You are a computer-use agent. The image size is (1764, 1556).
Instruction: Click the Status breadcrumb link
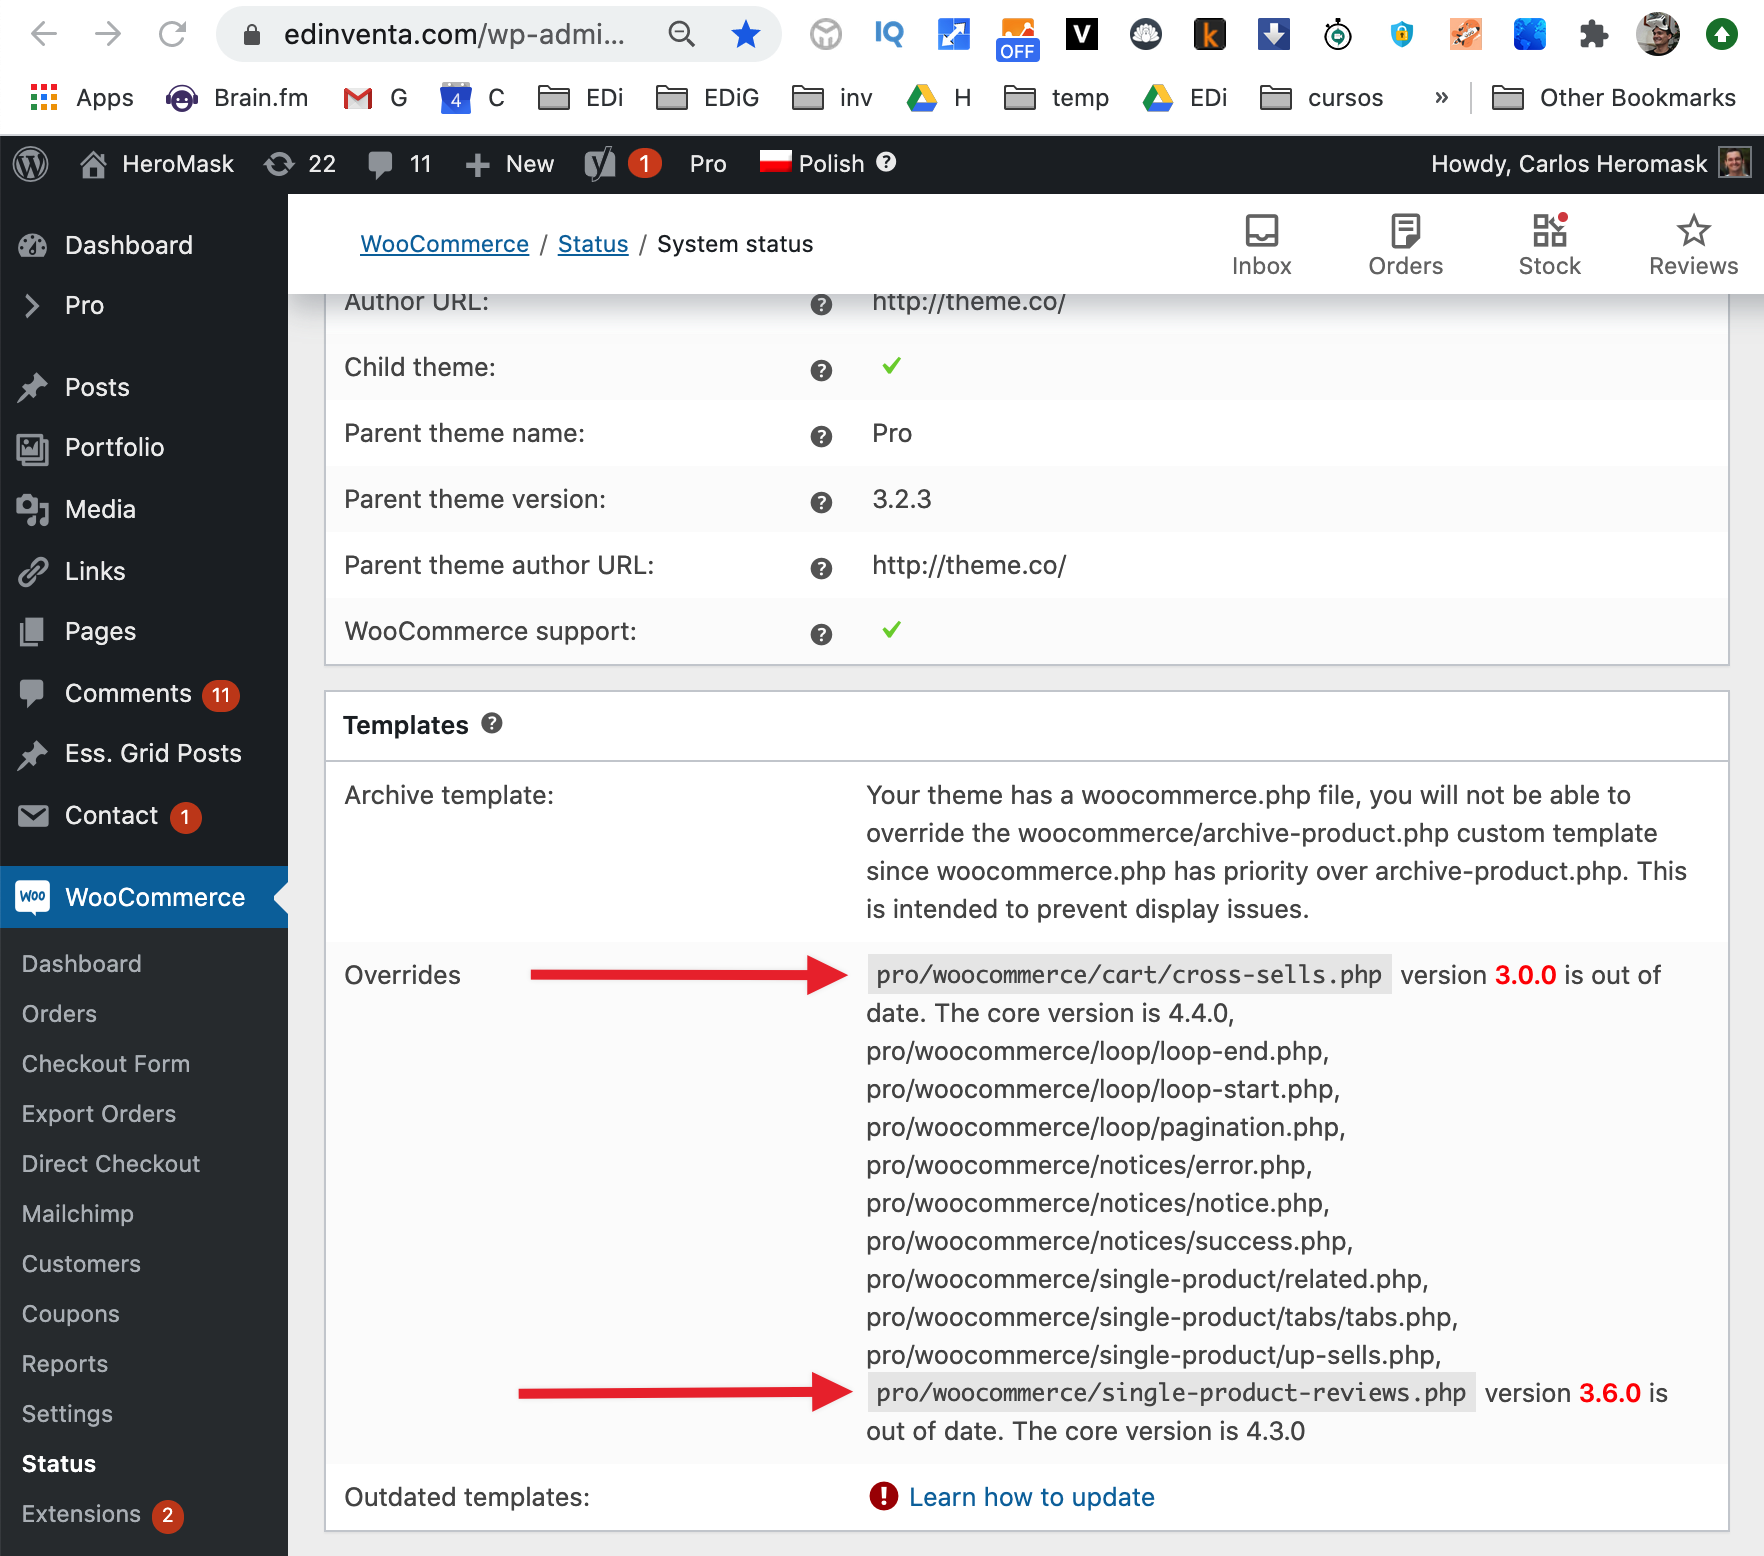click(593, 244)
